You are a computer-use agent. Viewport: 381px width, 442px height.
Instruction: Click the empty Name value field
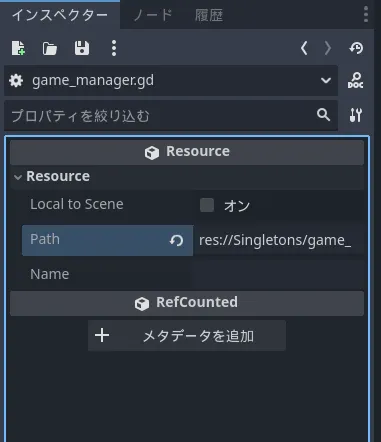(x=278, y=275)
